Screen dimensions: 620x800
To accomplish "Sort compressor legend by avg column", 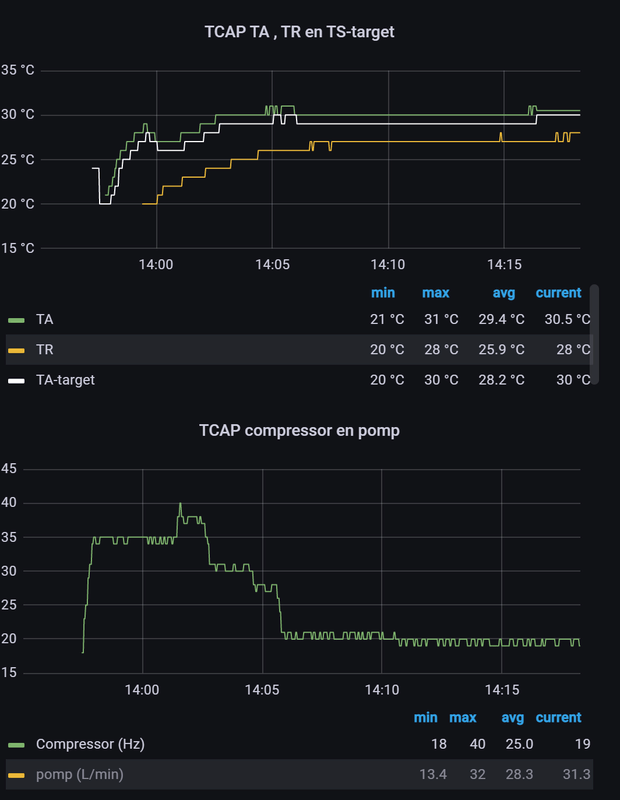I will (513, 718).
